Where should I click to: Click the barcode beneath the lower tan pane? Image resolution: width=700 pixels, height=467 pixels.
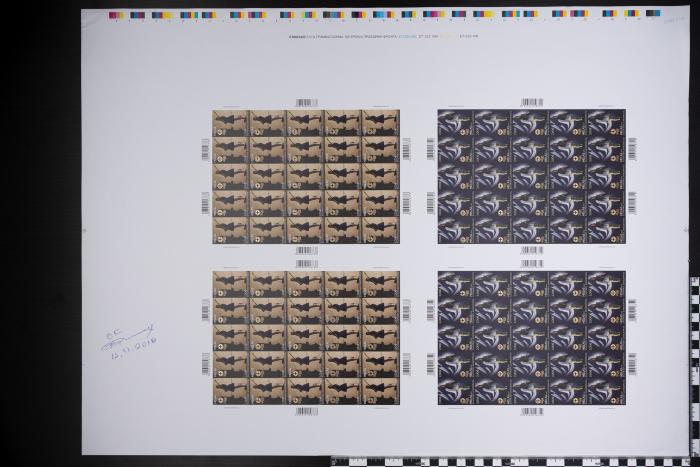(x=307, y=412)
